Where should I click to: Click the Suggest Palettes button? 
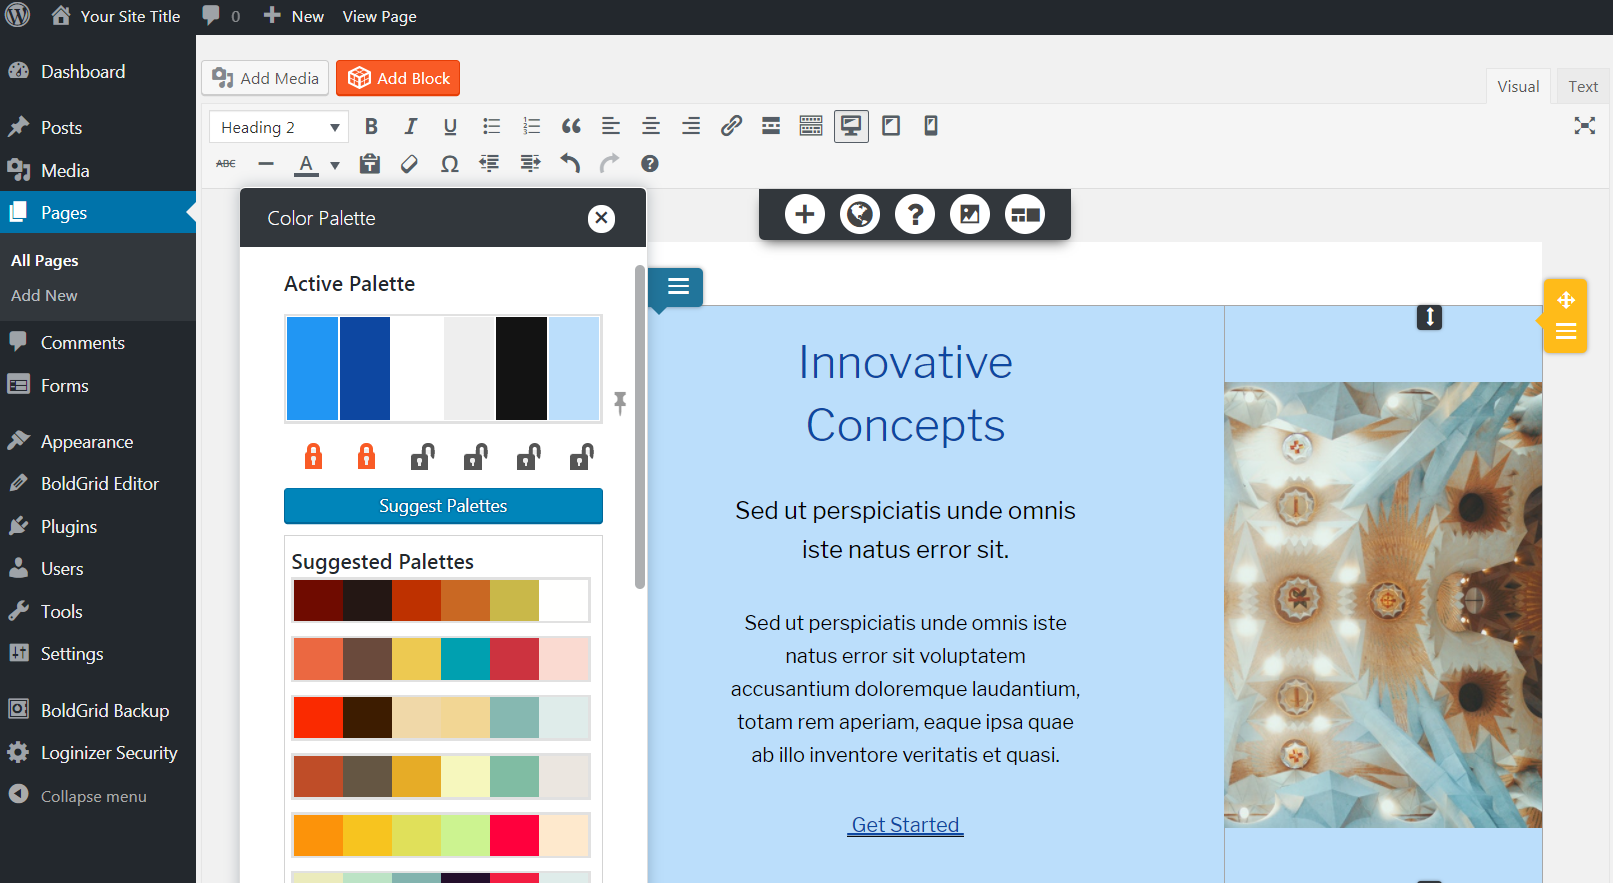pos(443,506)
